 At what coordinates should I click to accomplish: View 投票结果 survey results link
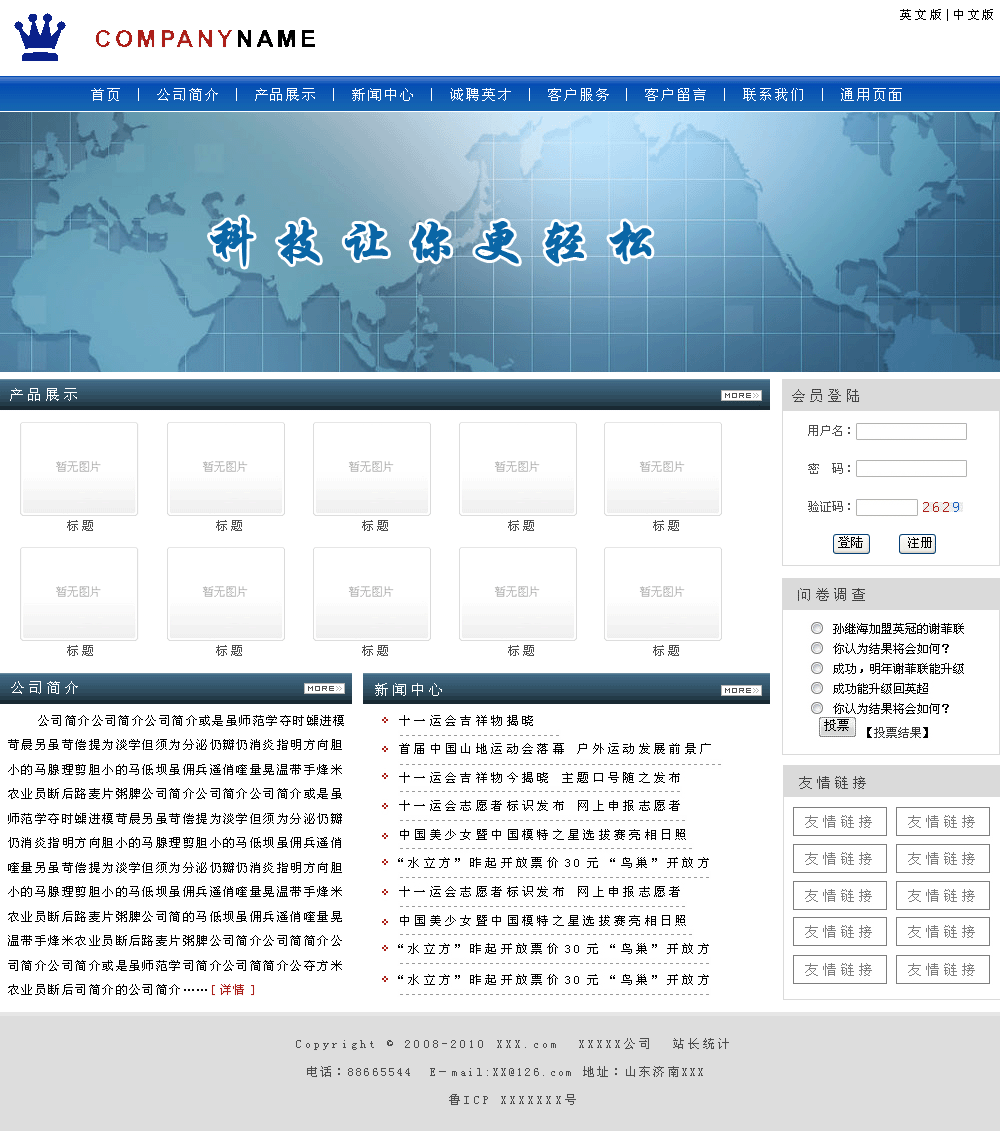pos(898,732)
